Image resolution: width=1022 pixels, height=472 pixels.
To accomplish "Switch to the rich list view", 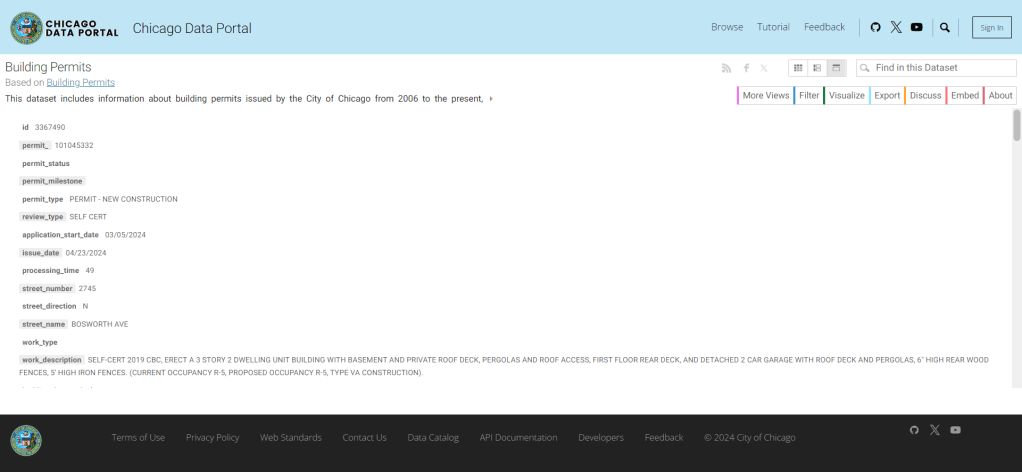I will [817, 68].
